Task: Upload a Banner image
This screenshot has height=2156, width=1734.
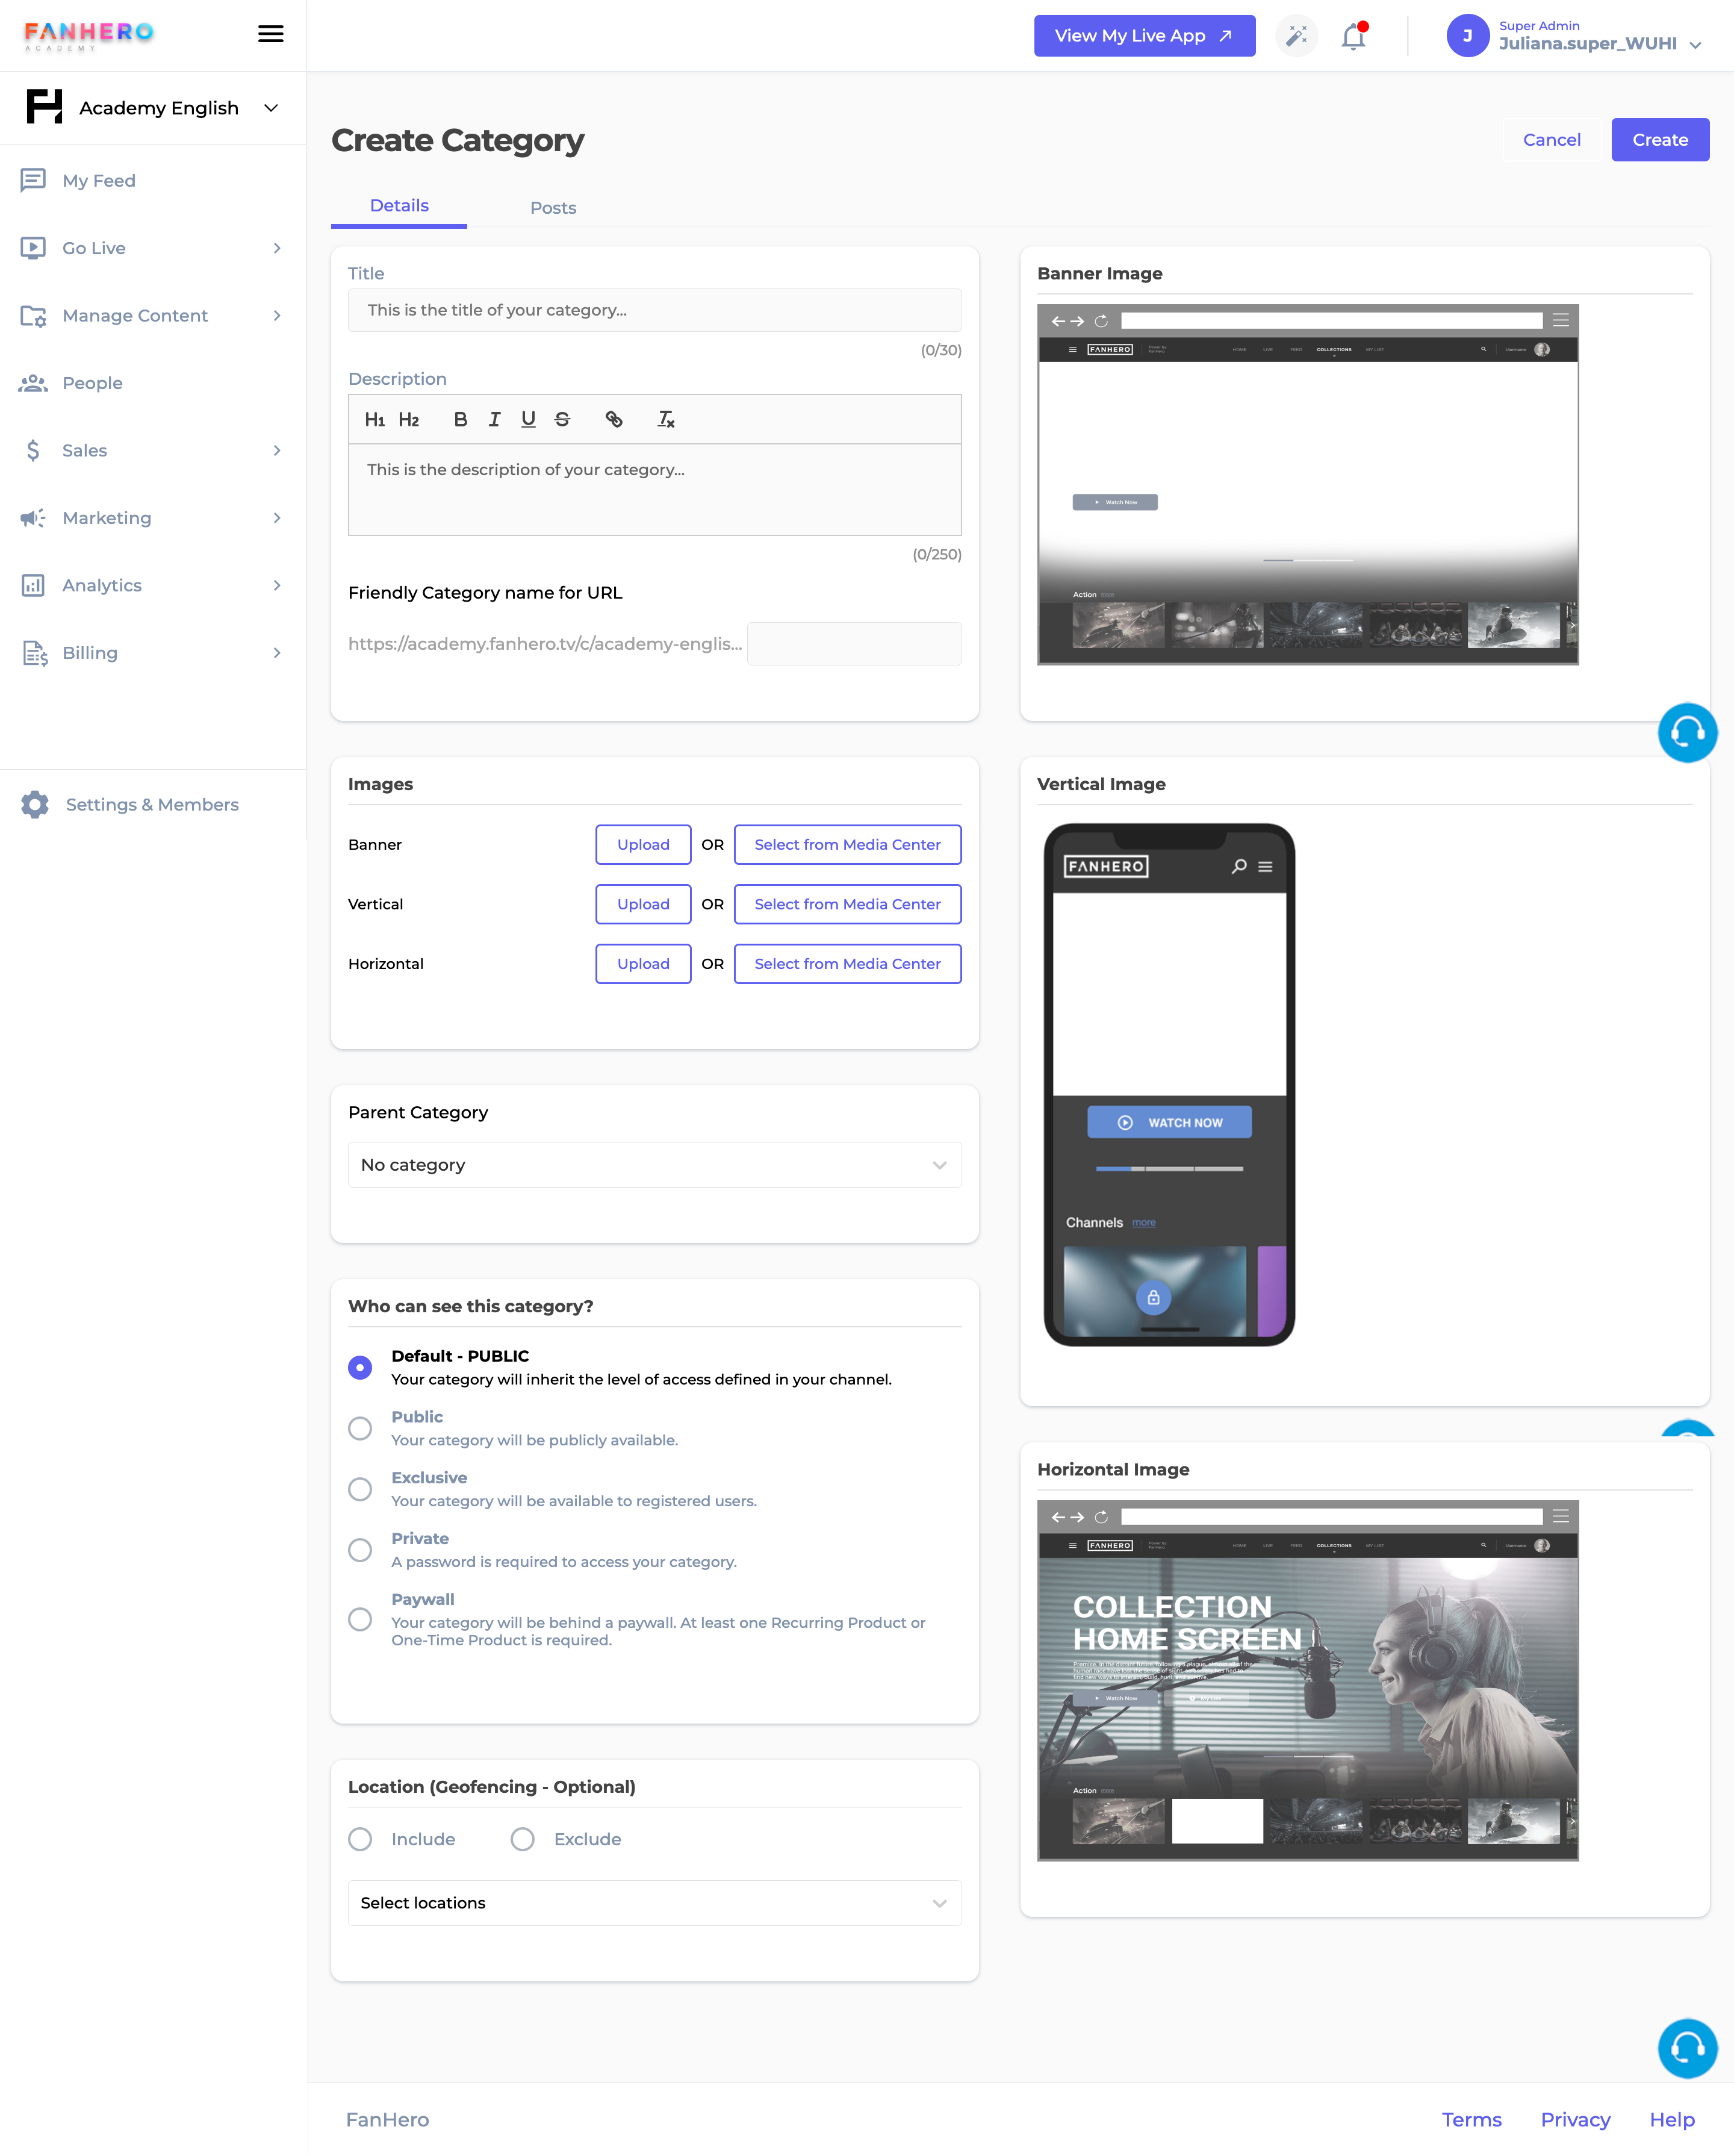Action: (643, 845)
